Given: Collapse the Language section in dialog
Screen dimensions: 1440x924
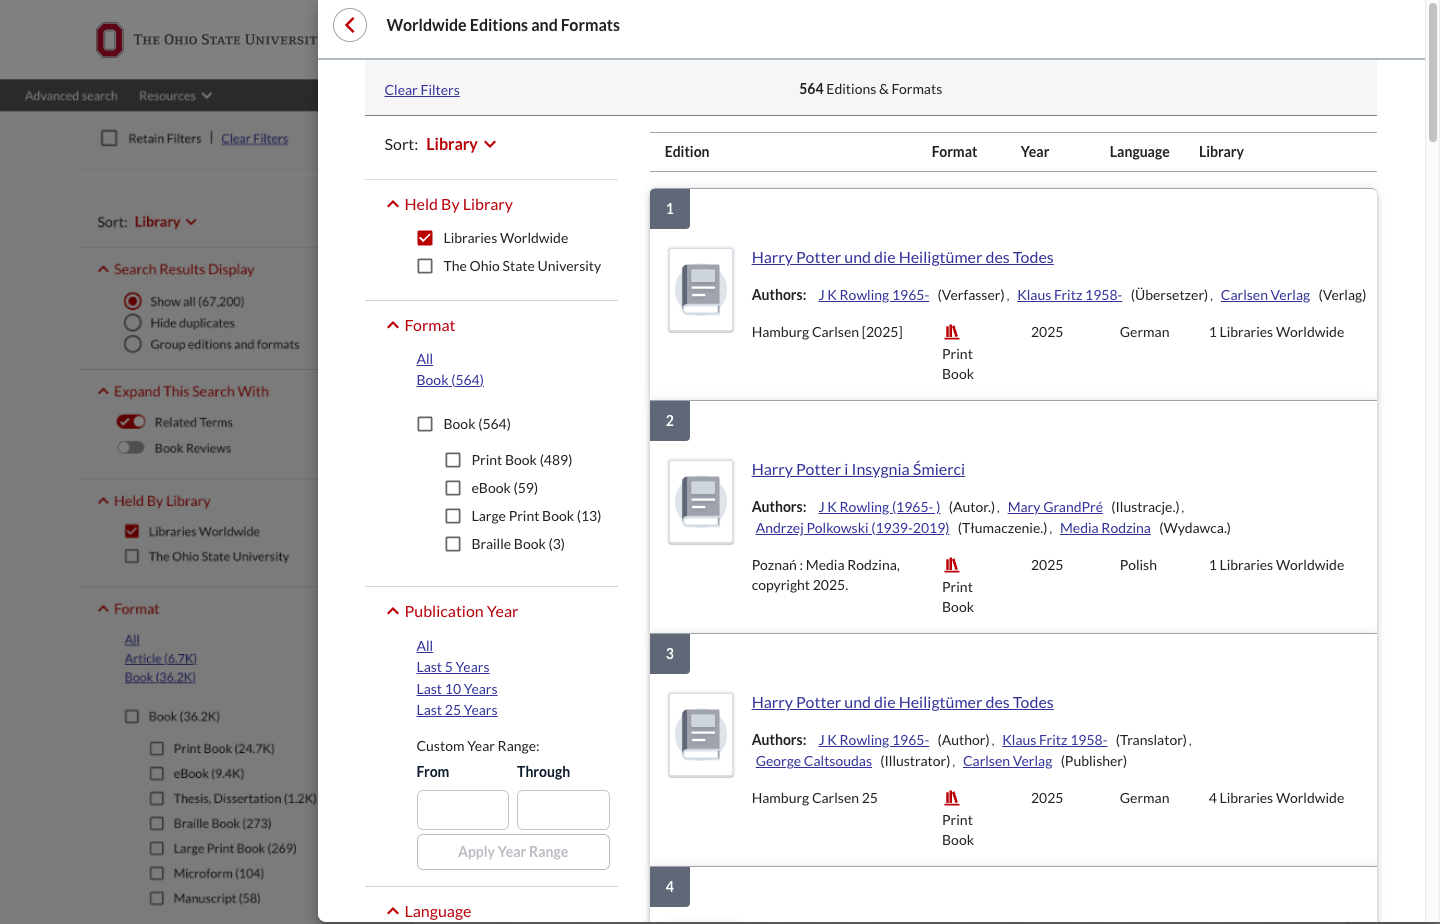Looking at the screenshot, I should point(428,911).
